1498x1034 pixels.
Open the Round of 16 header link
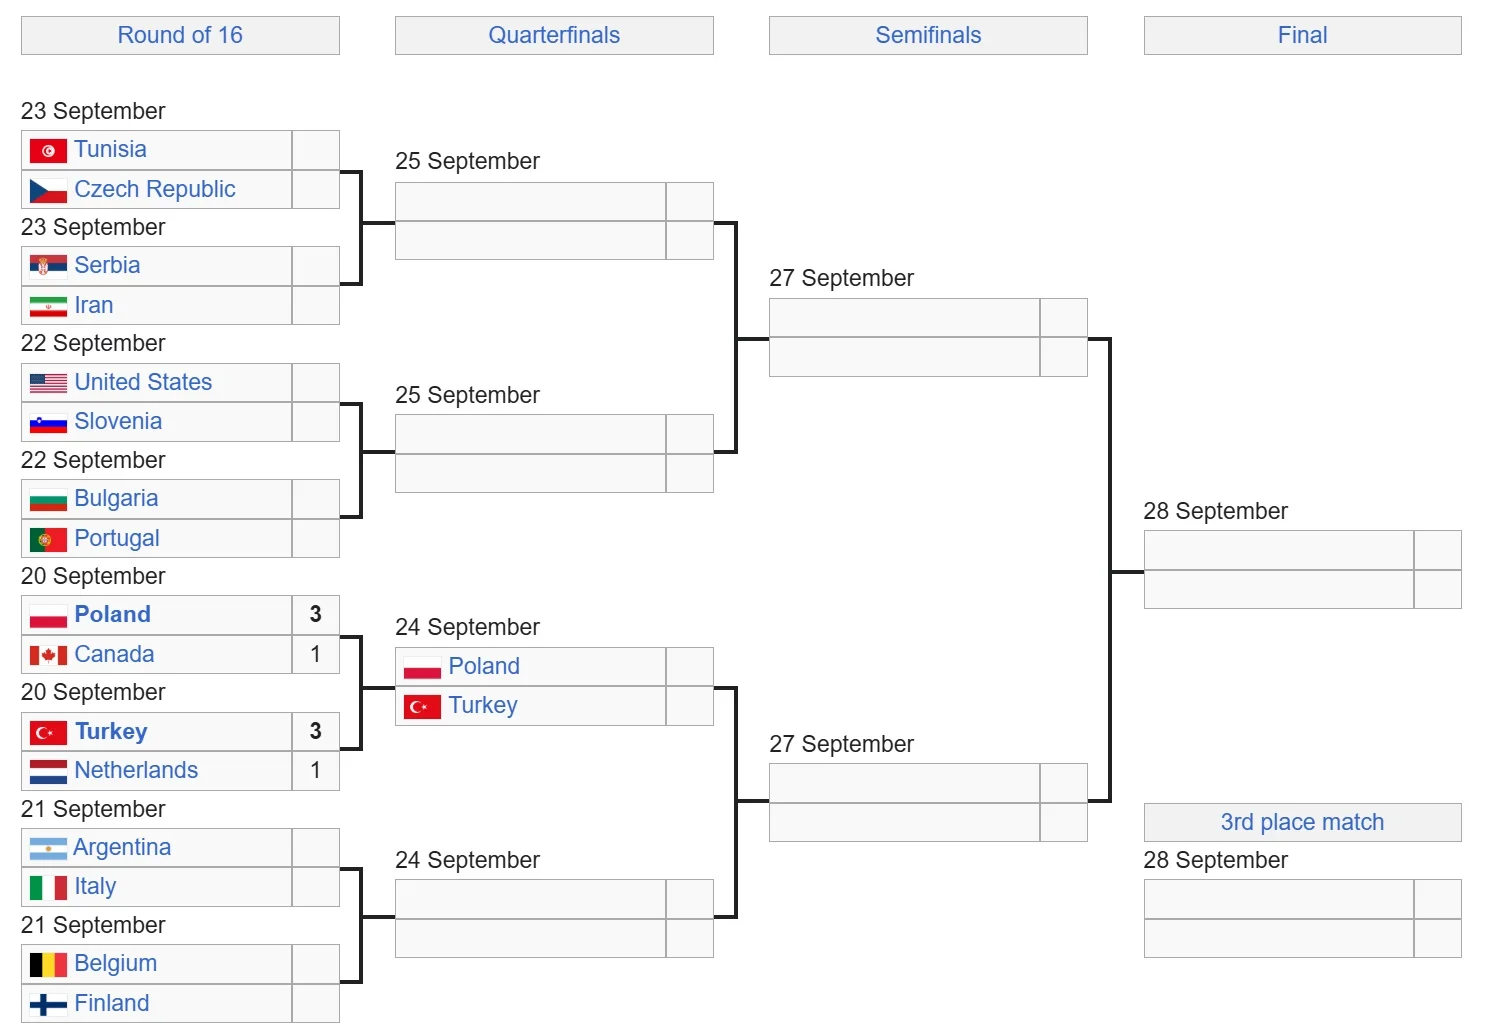(180, 35)
